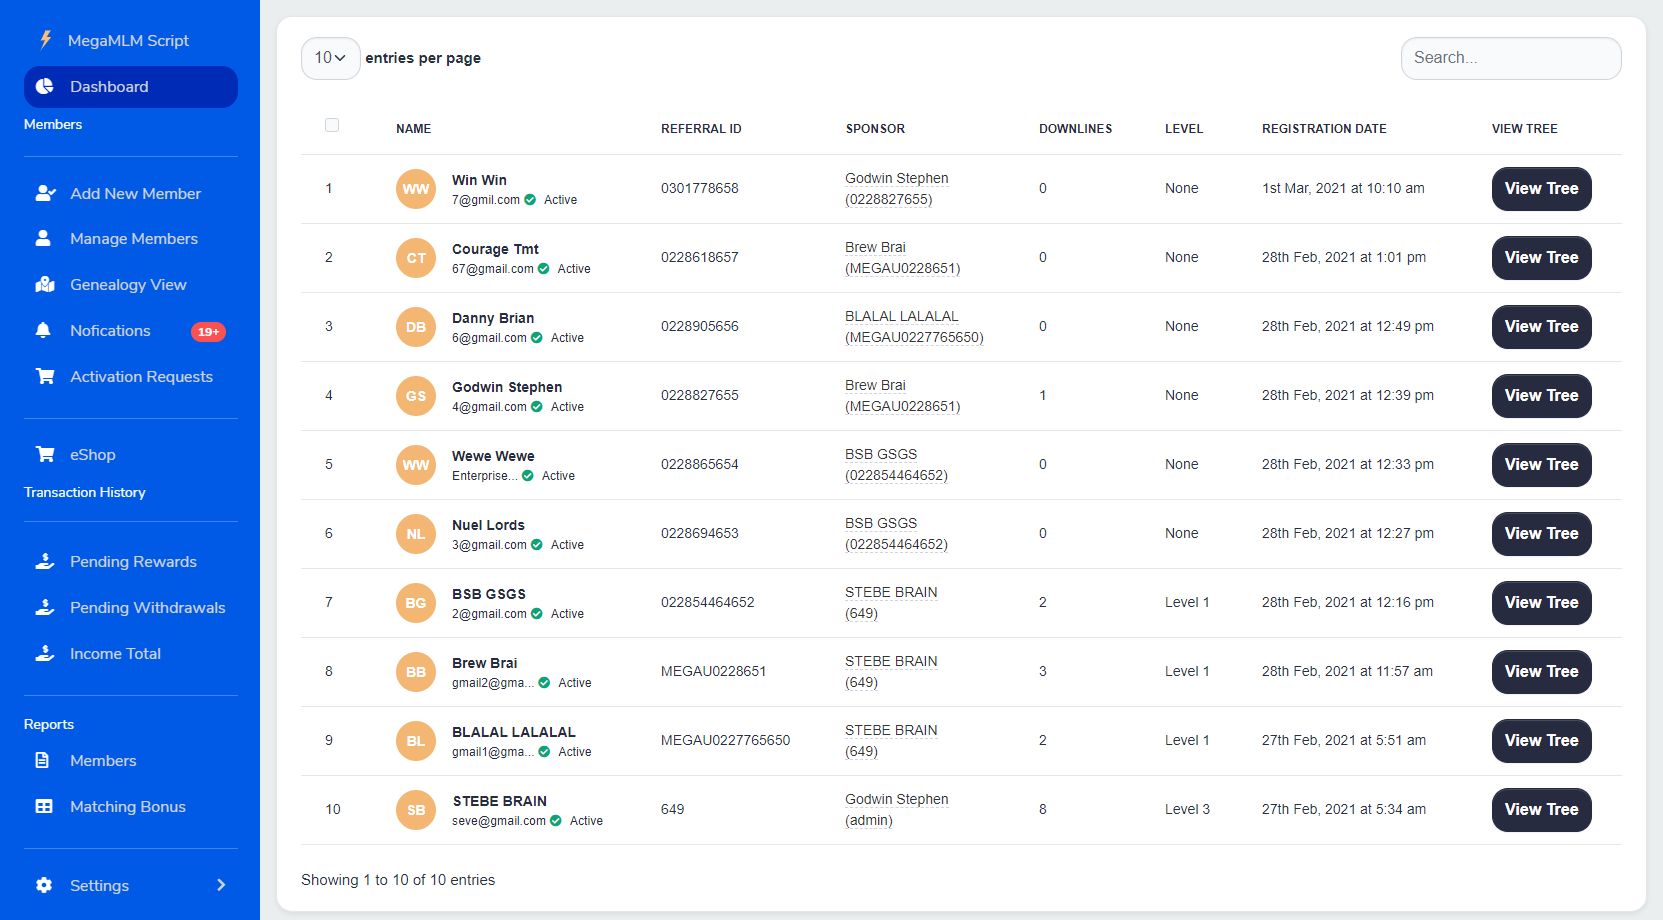This screenshot has height=920, width=1663.
Task: Click the Brew Brai BB avatar
Action: 416,672
